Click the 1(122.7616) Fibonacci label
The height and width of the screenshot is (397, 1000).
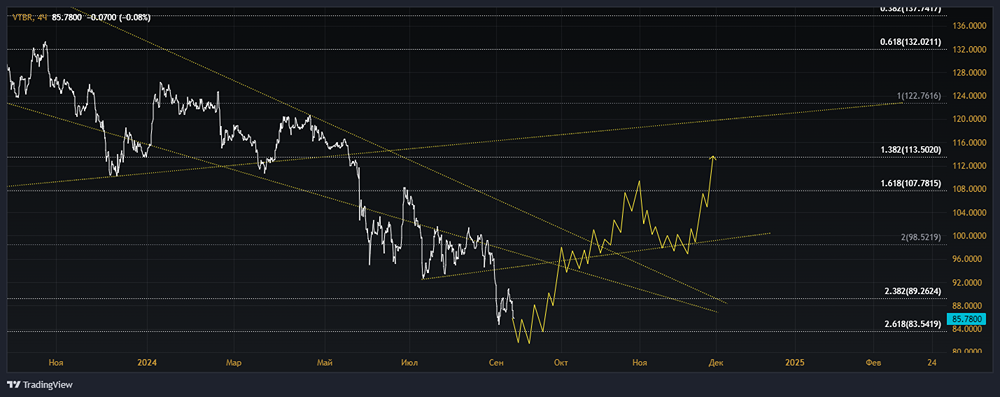pos(918,96)
